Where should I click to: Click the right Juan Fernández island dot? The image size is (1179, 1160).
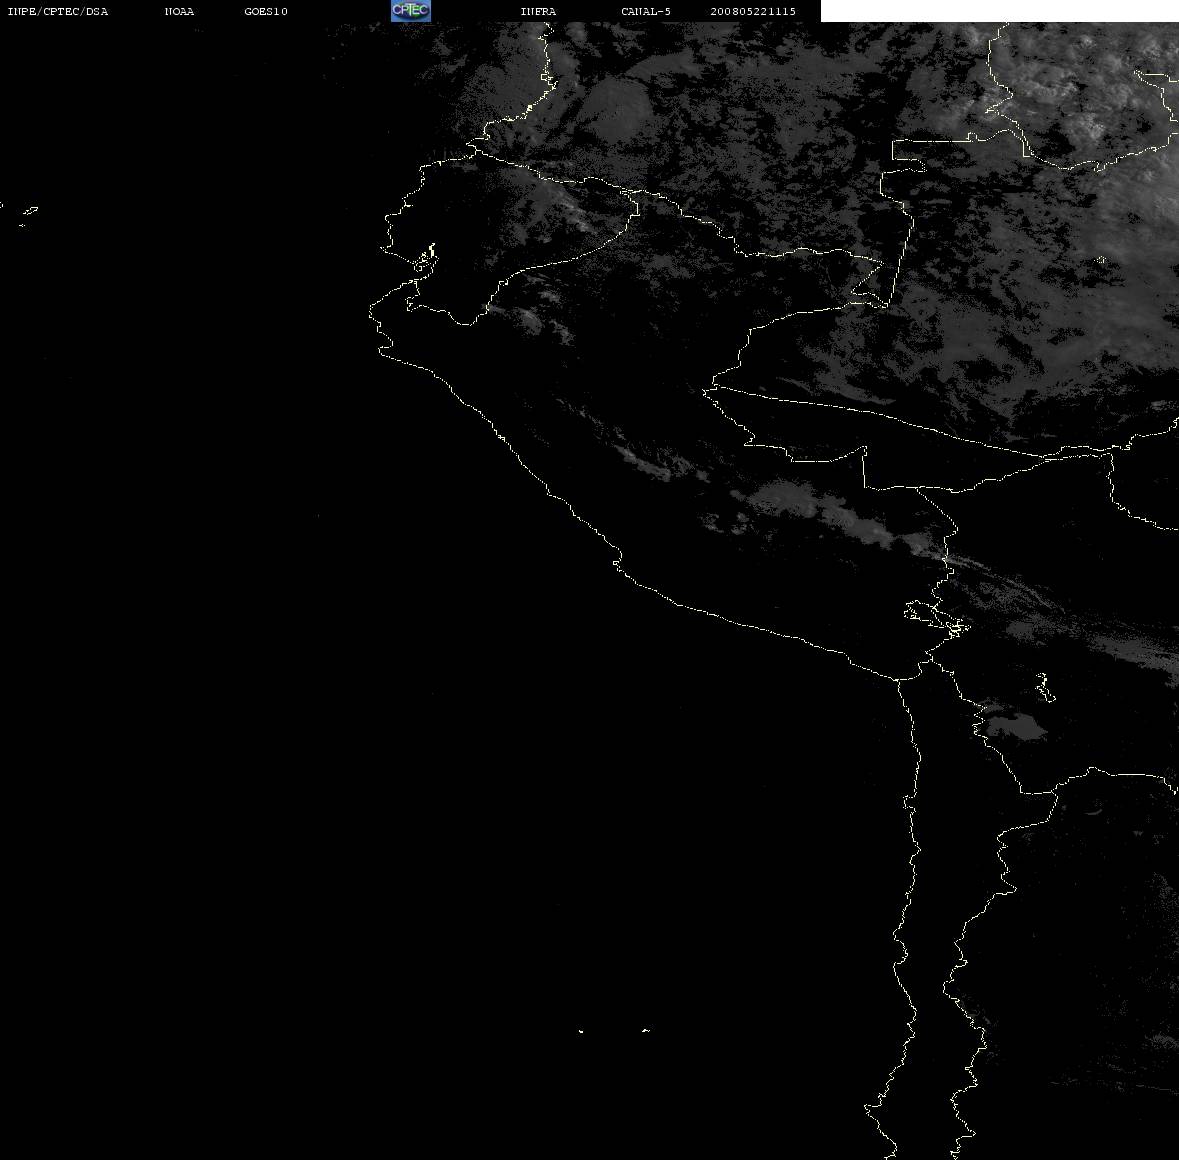645,1030
